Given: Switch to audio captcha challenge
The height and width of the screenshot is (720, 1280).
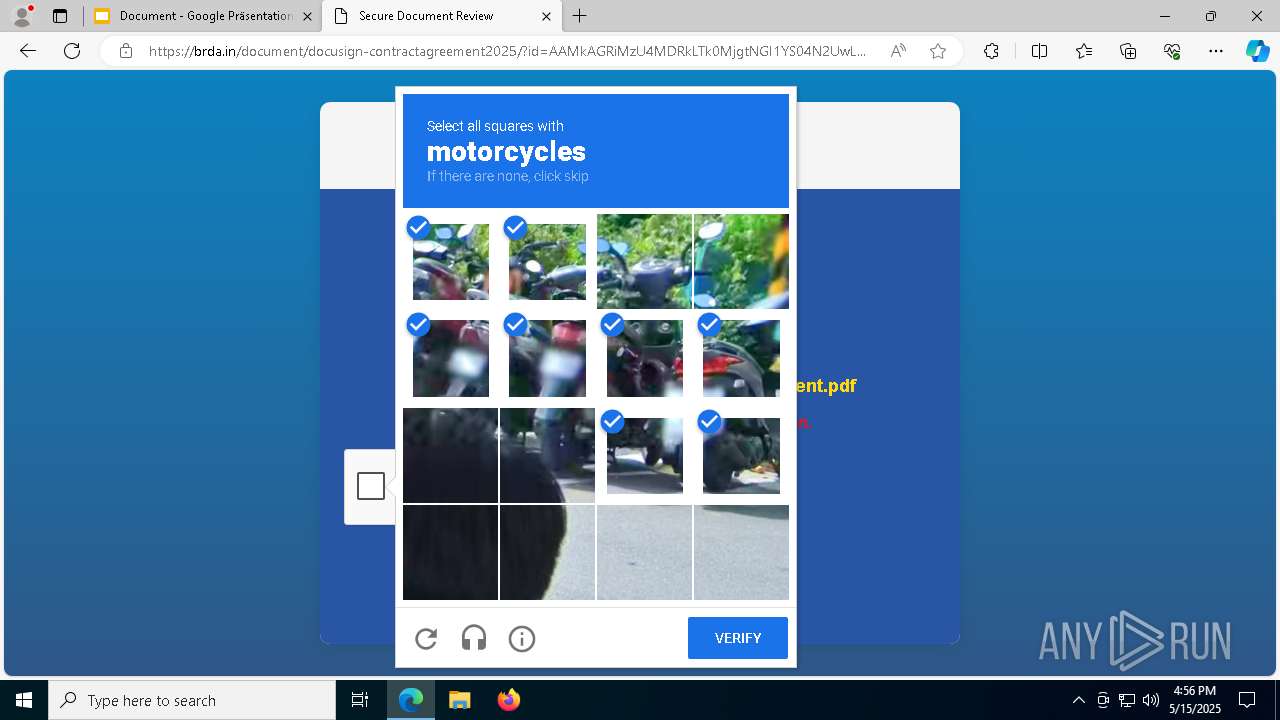Looking at the screenshot, I should click(474, 638).
